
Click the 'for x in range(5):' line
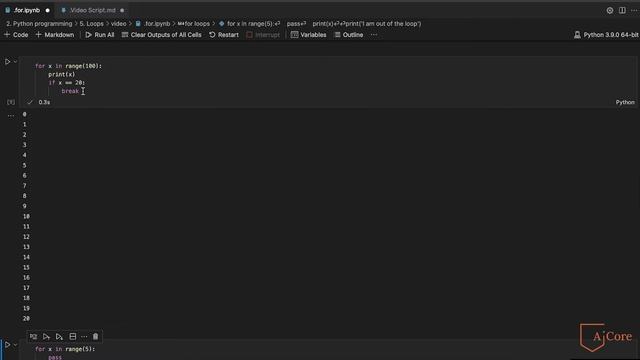coord(65,349)
